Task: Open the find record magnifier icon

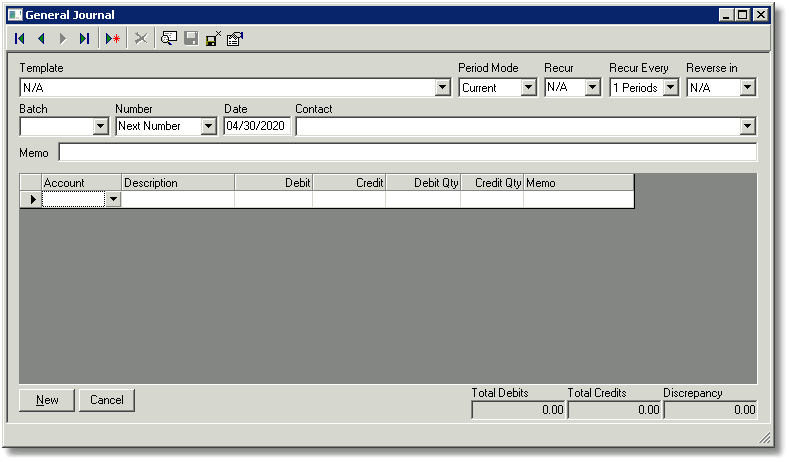Action: pyautogui.click(x=169, y=38)
